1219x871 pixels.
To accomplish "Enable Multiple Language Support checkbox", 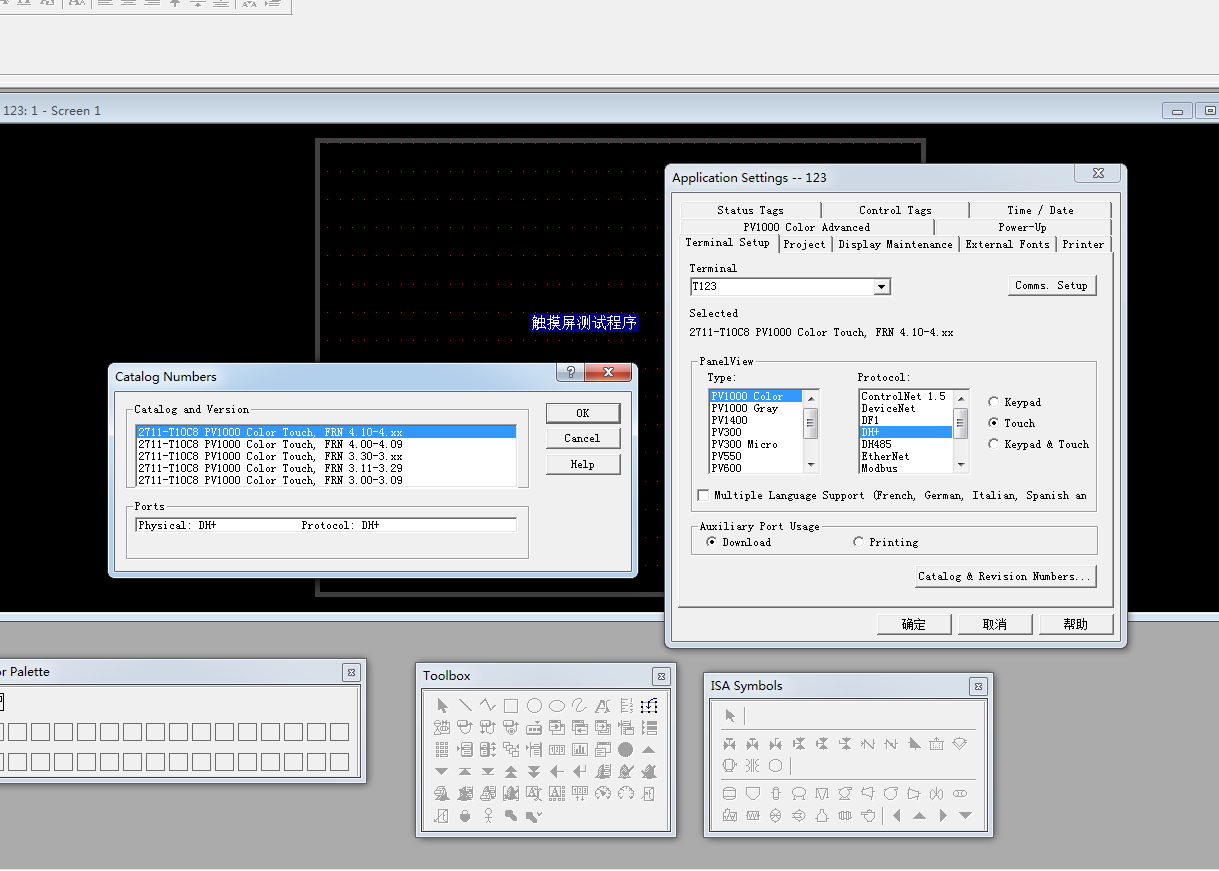I will (x=704, y=495).
